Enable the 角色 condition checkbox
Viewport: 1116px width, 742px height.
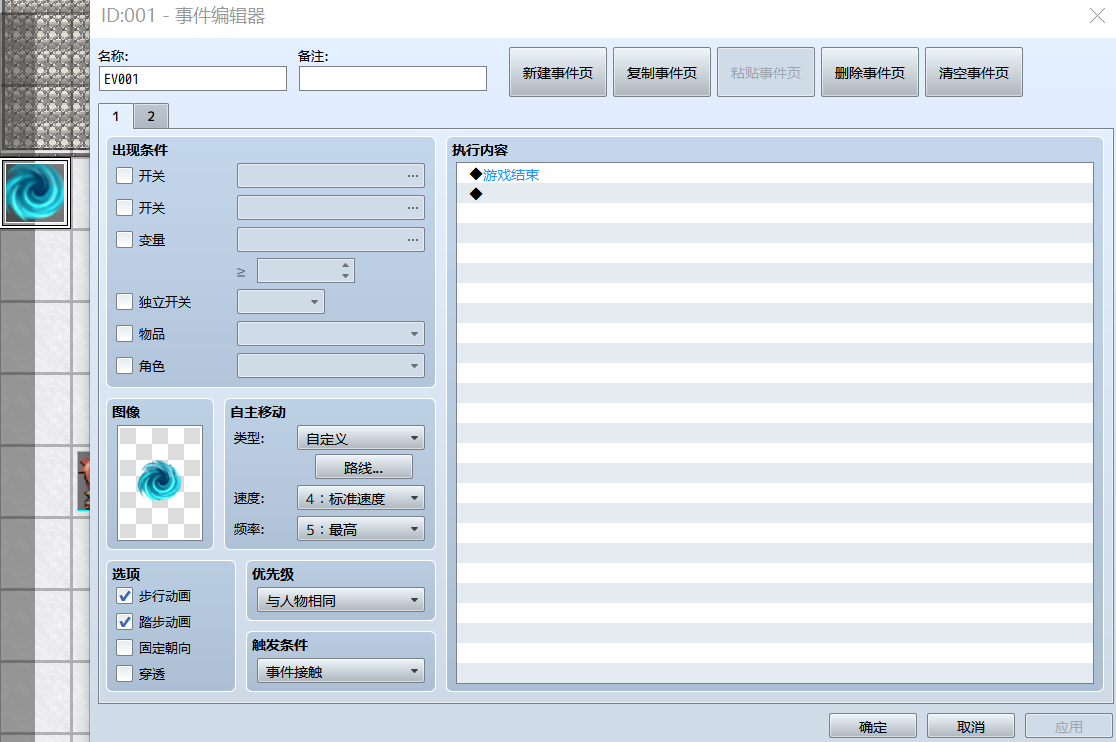[x=125, y=366]
